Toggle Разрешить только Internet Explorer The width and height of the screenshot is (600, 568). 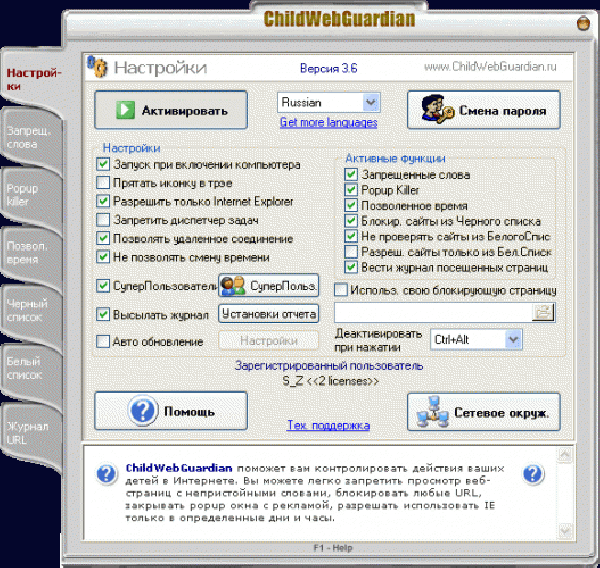coord(103,201)
